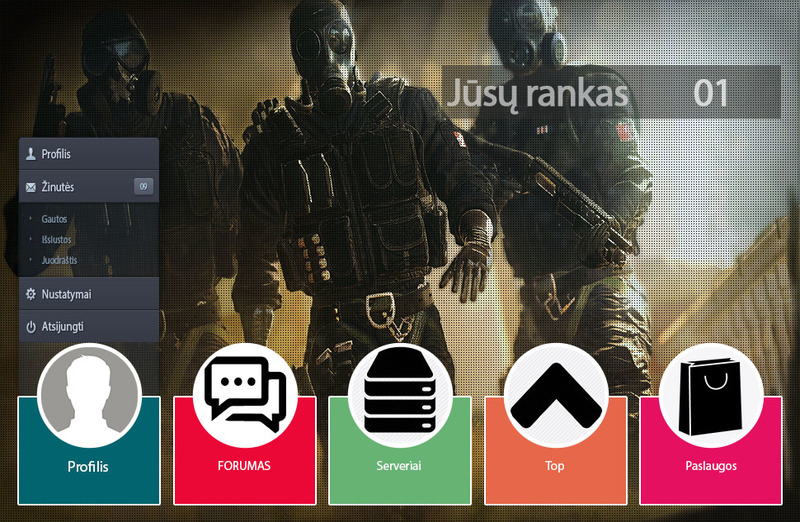This screenshot has width=800, height=522.
Task: Open the Profilis sidebar menu item
Action: coord(89,154)
